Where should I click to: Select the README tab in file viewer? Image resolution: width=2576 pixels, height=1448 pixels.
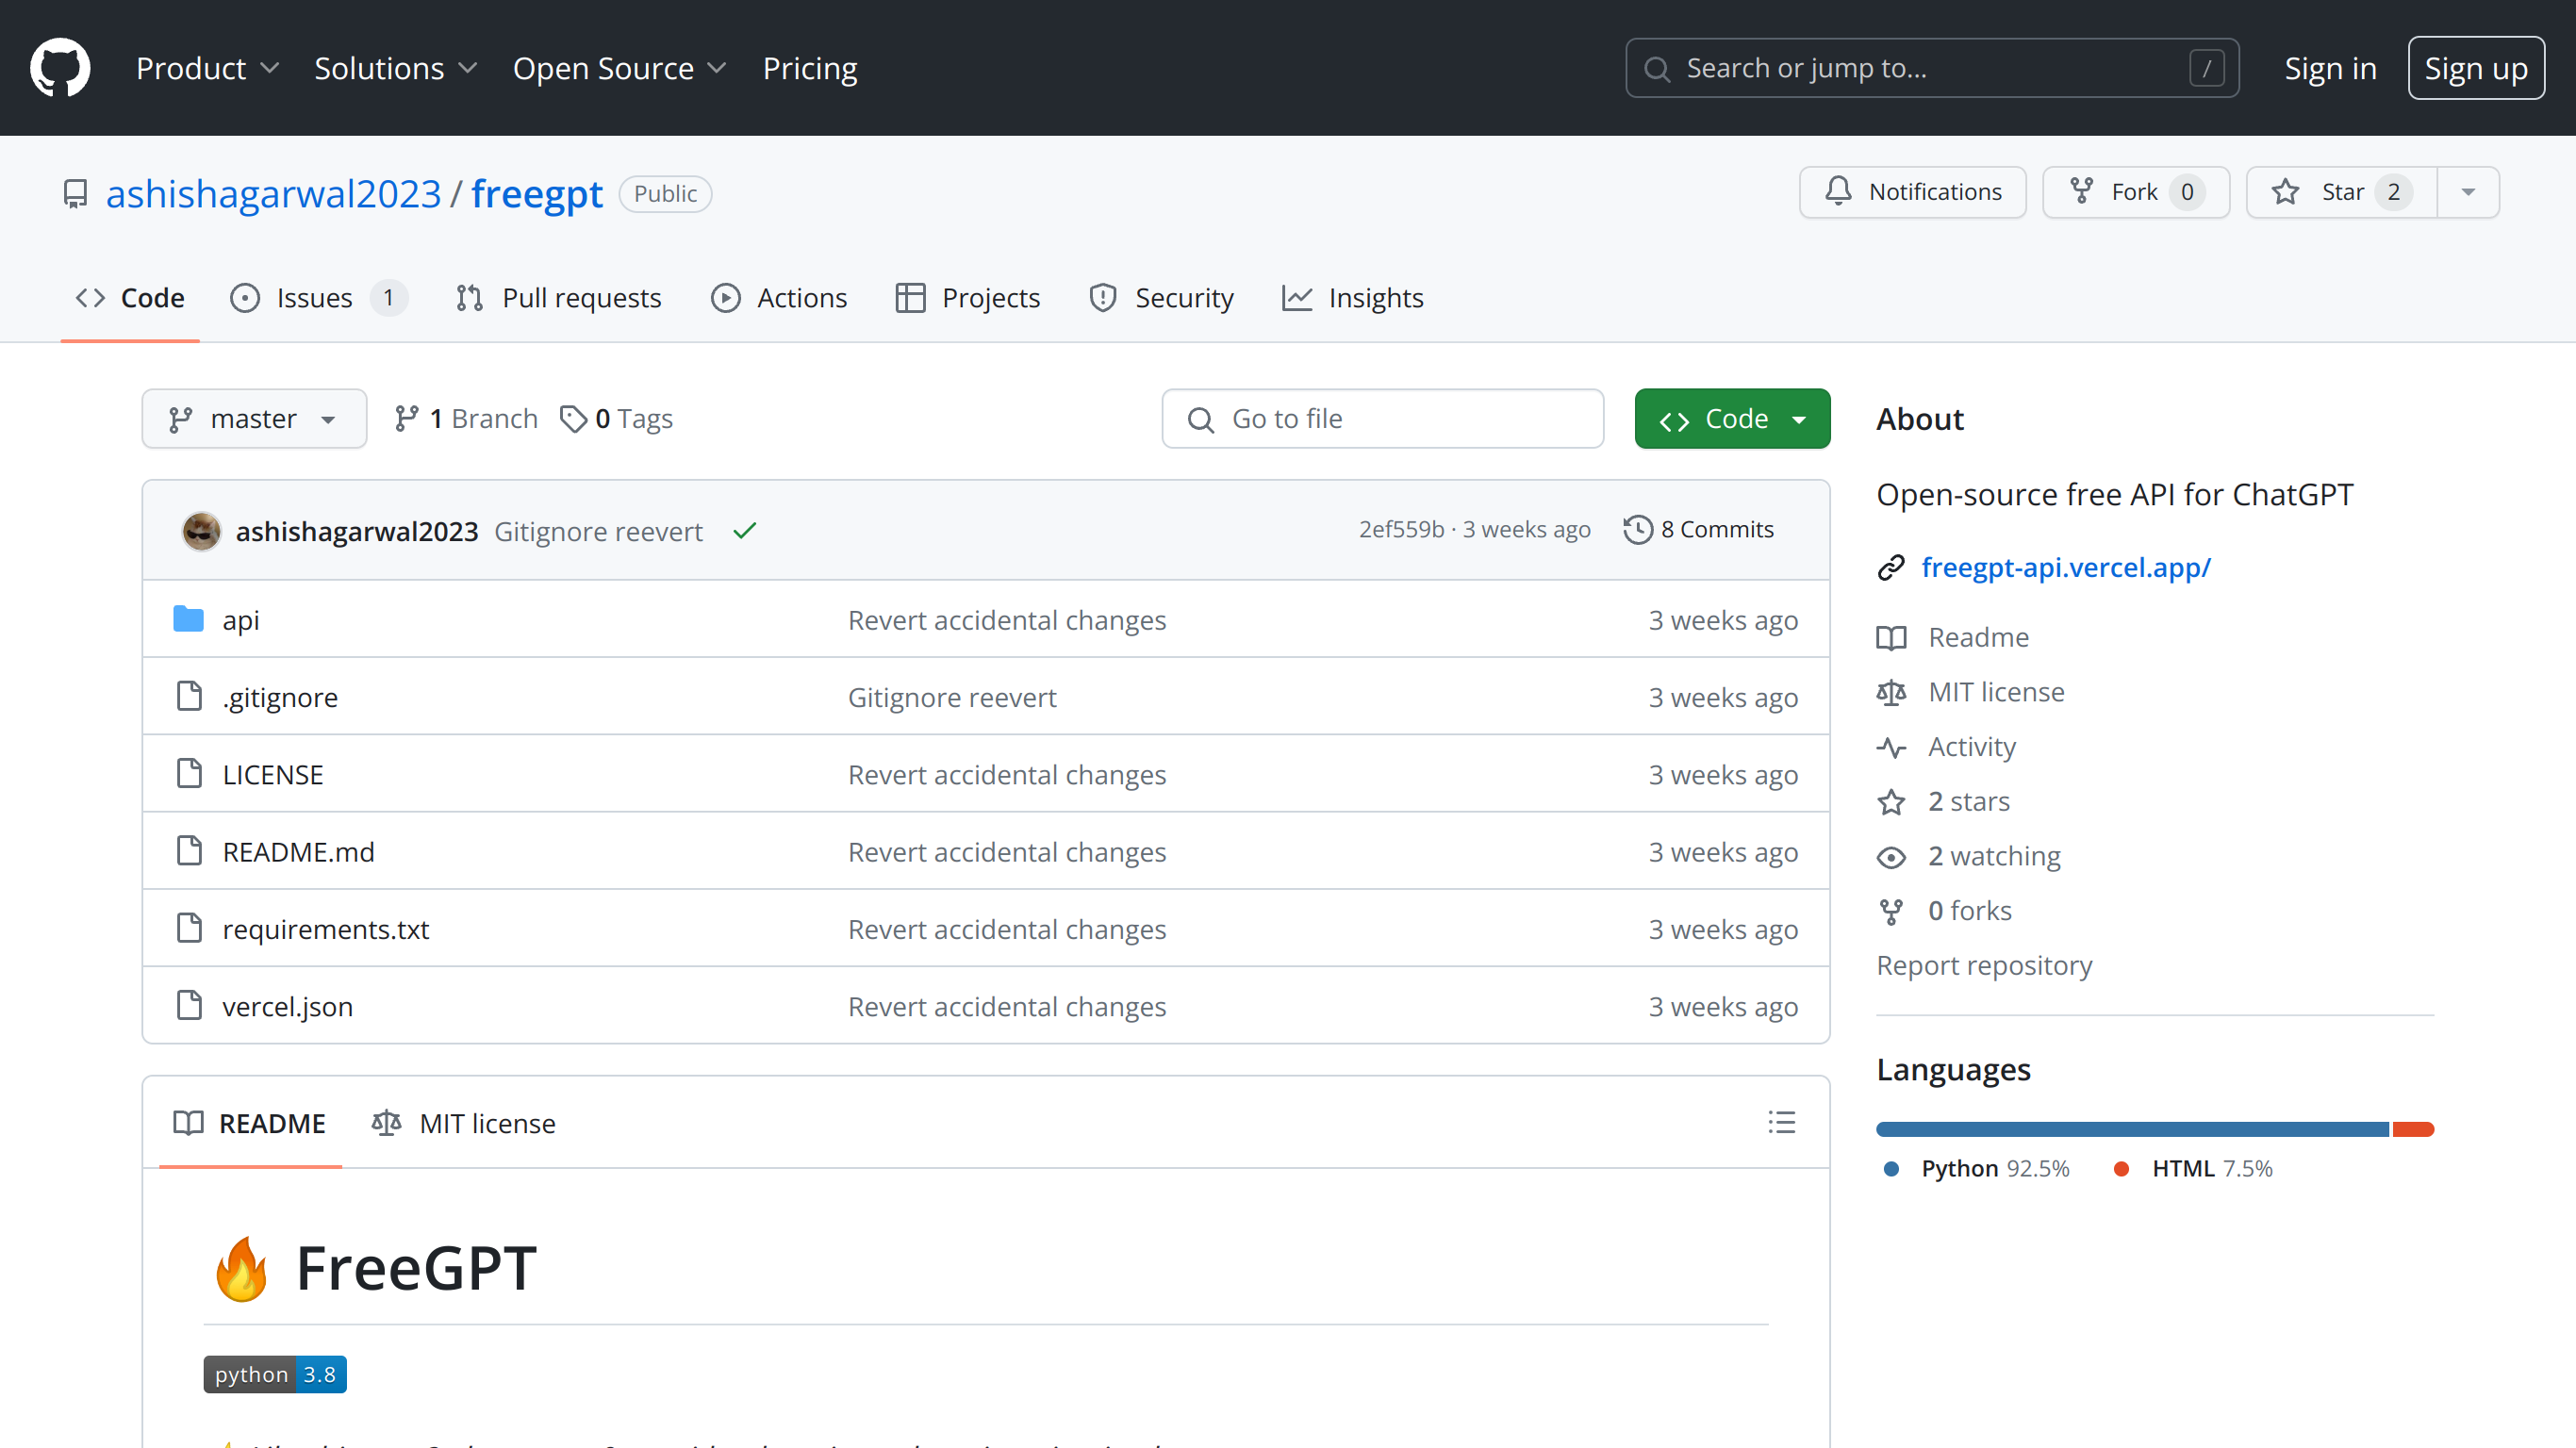tap(249, 1123)
